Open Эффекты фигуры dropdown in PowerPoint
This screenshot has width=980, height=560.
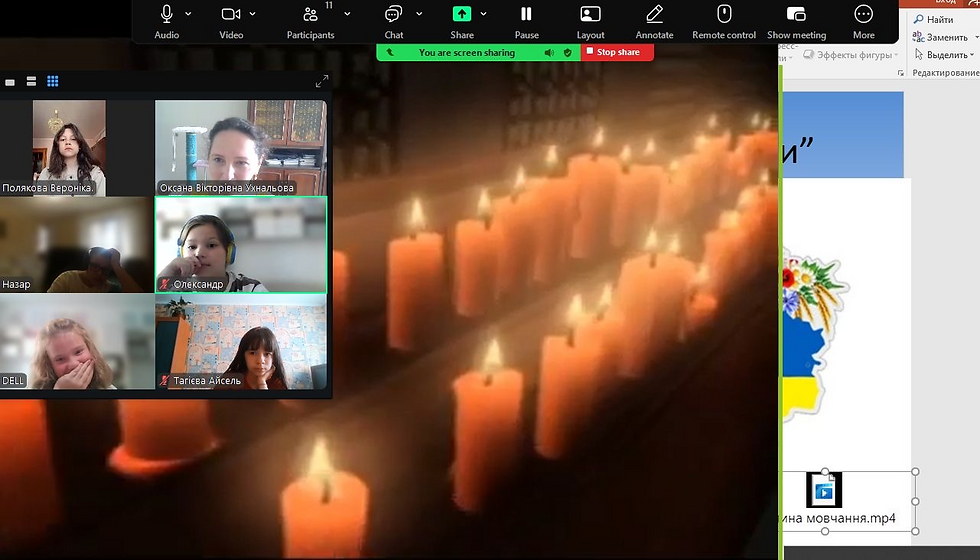(x=851, y=55)
